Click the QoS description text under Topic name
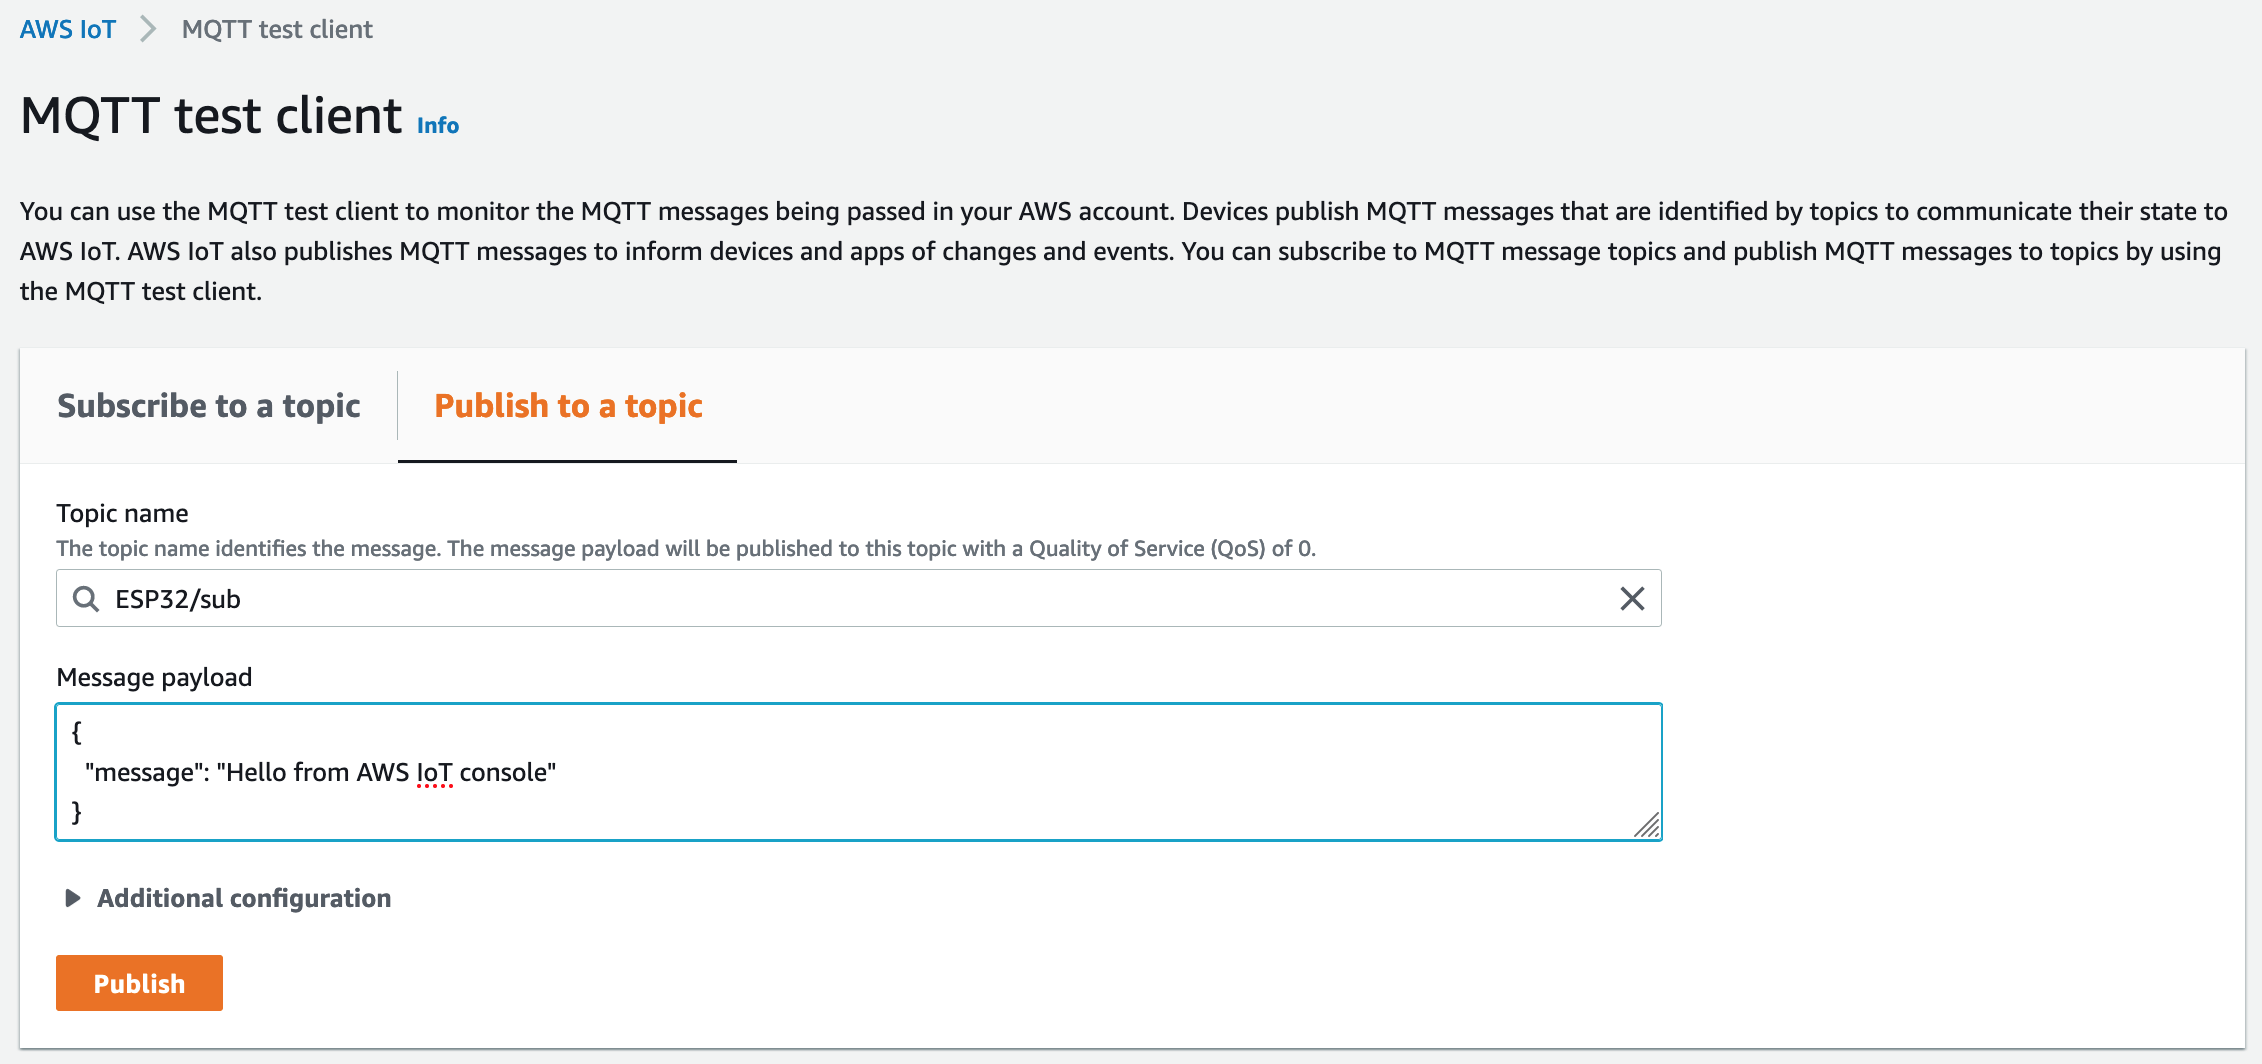 [687, 548]
